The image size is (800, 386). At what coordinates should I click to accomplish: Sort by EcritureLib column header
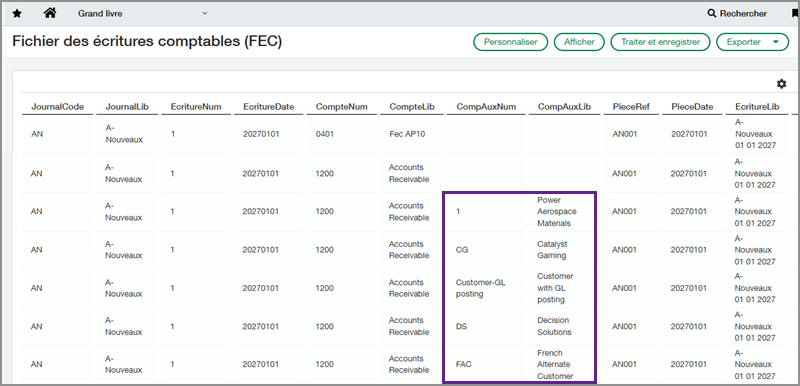757,107
